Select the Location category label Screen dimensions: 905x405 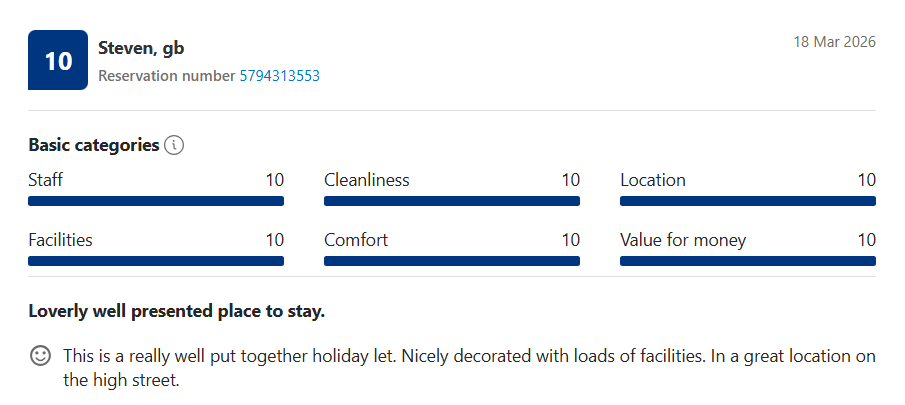pyautogui.click(x=653, y=180)
